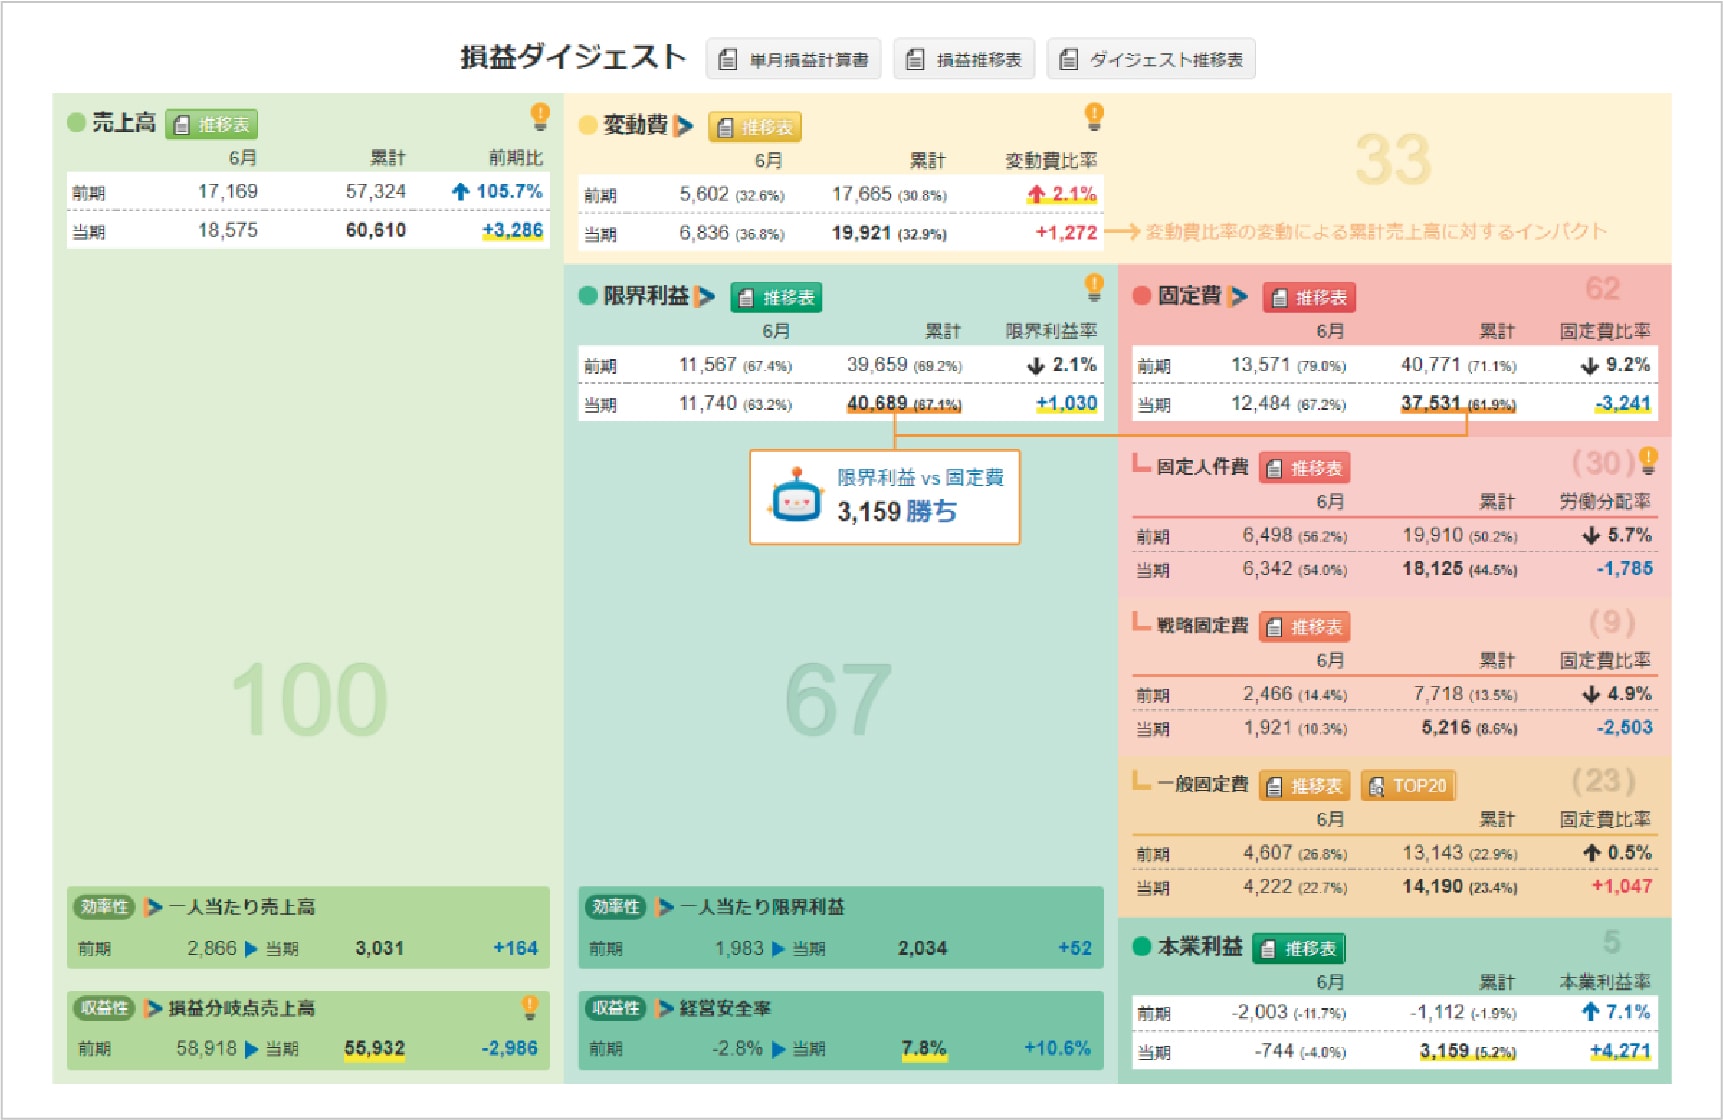Expand the 限界利益 arrow
The height and width of the screenshot is (1120, 1723).
(706, 297)
